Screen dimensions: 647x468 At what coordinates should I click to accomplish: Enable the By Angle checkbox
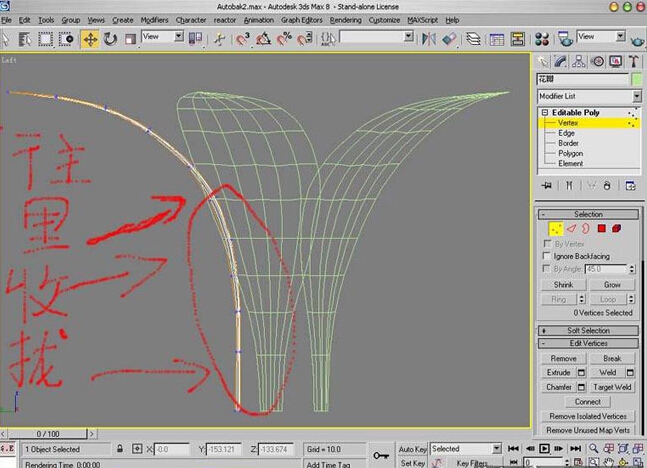[547, 269]
